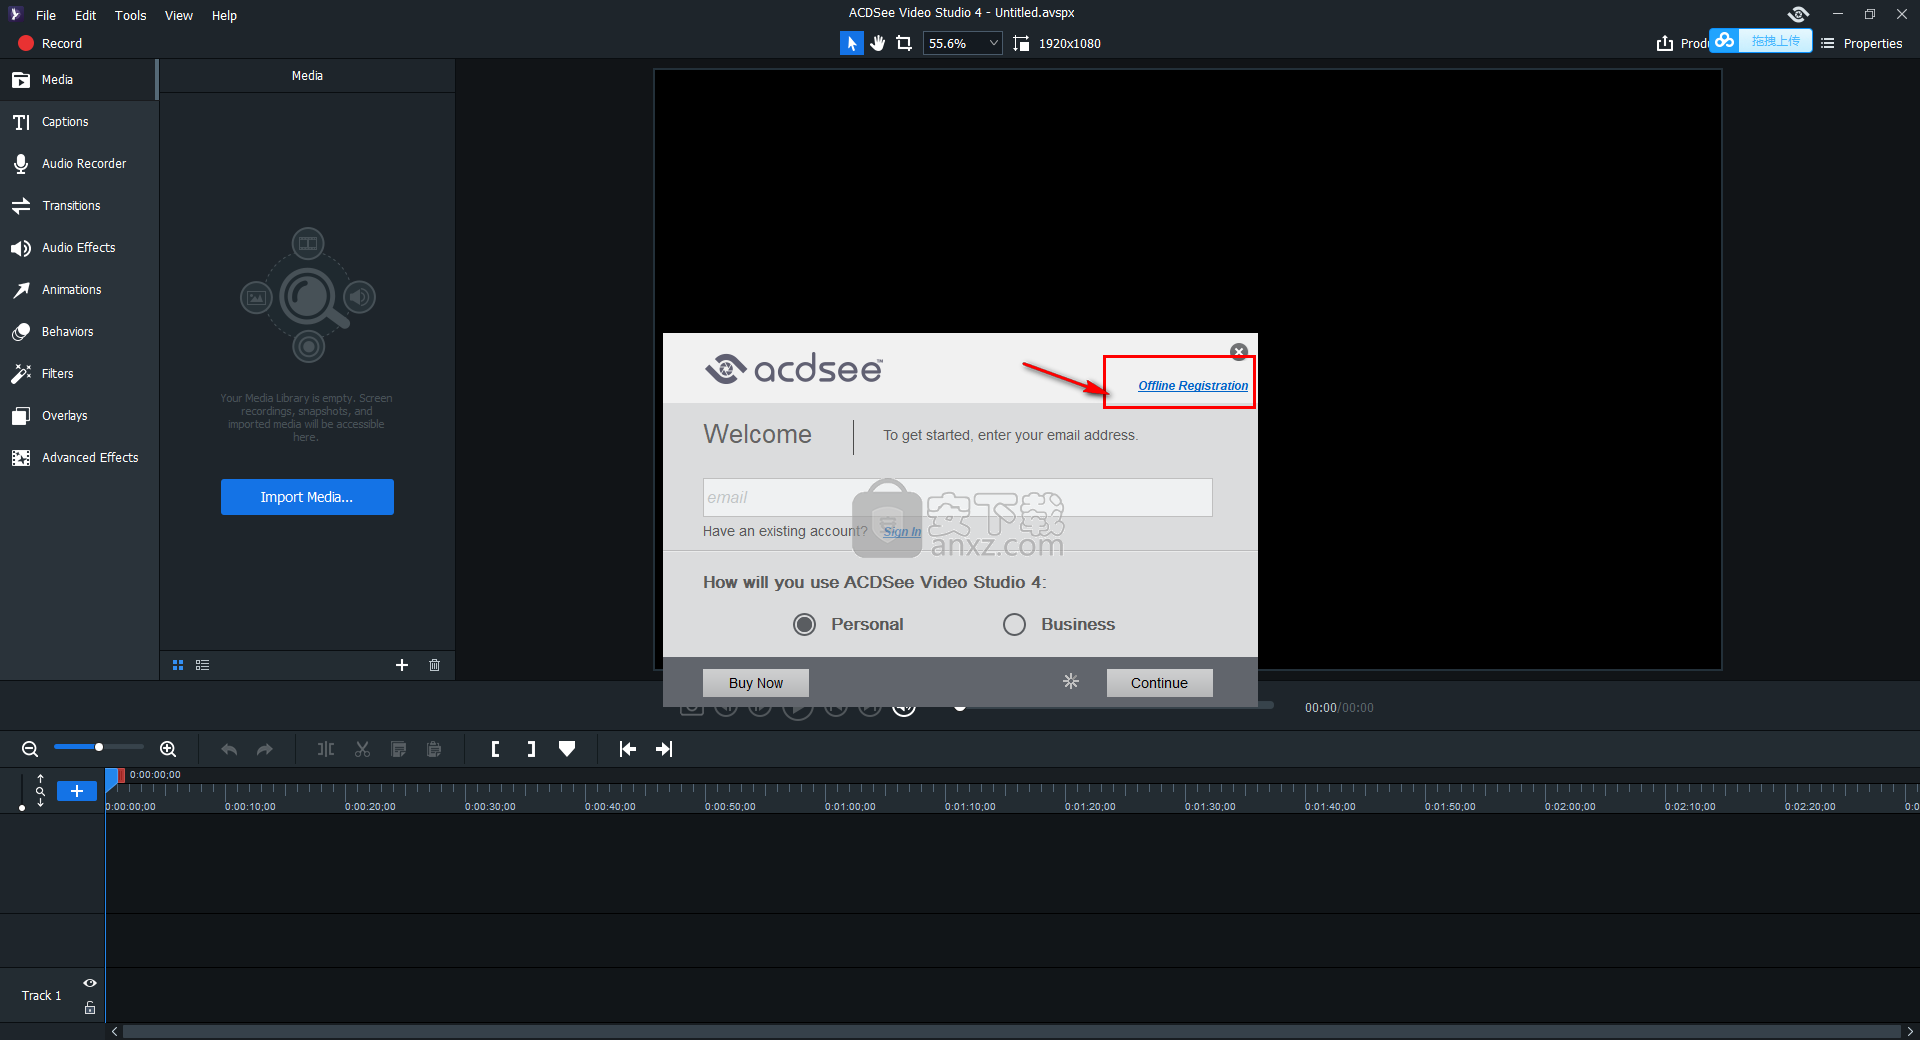Paste clip on timeline
The height and width of the screenshot is (1040, 1920).
(x=434, y=749)
